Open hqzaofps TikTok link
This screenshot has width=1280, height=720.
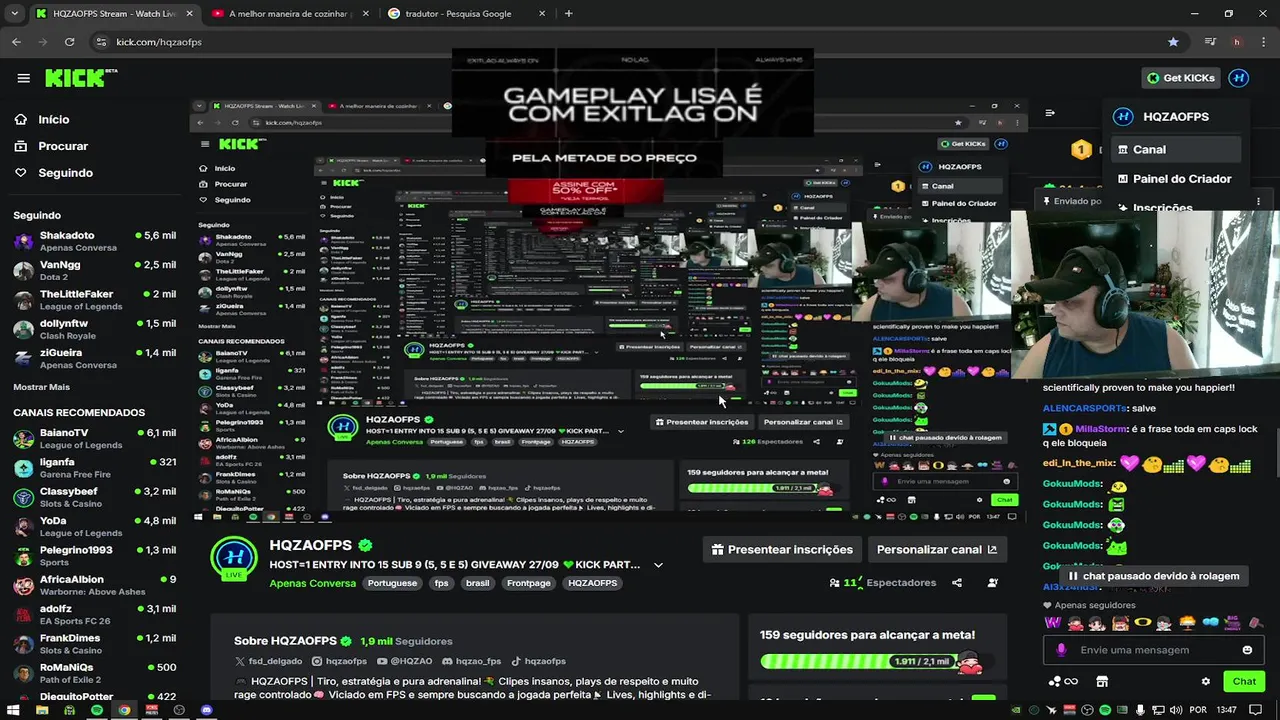539,661
